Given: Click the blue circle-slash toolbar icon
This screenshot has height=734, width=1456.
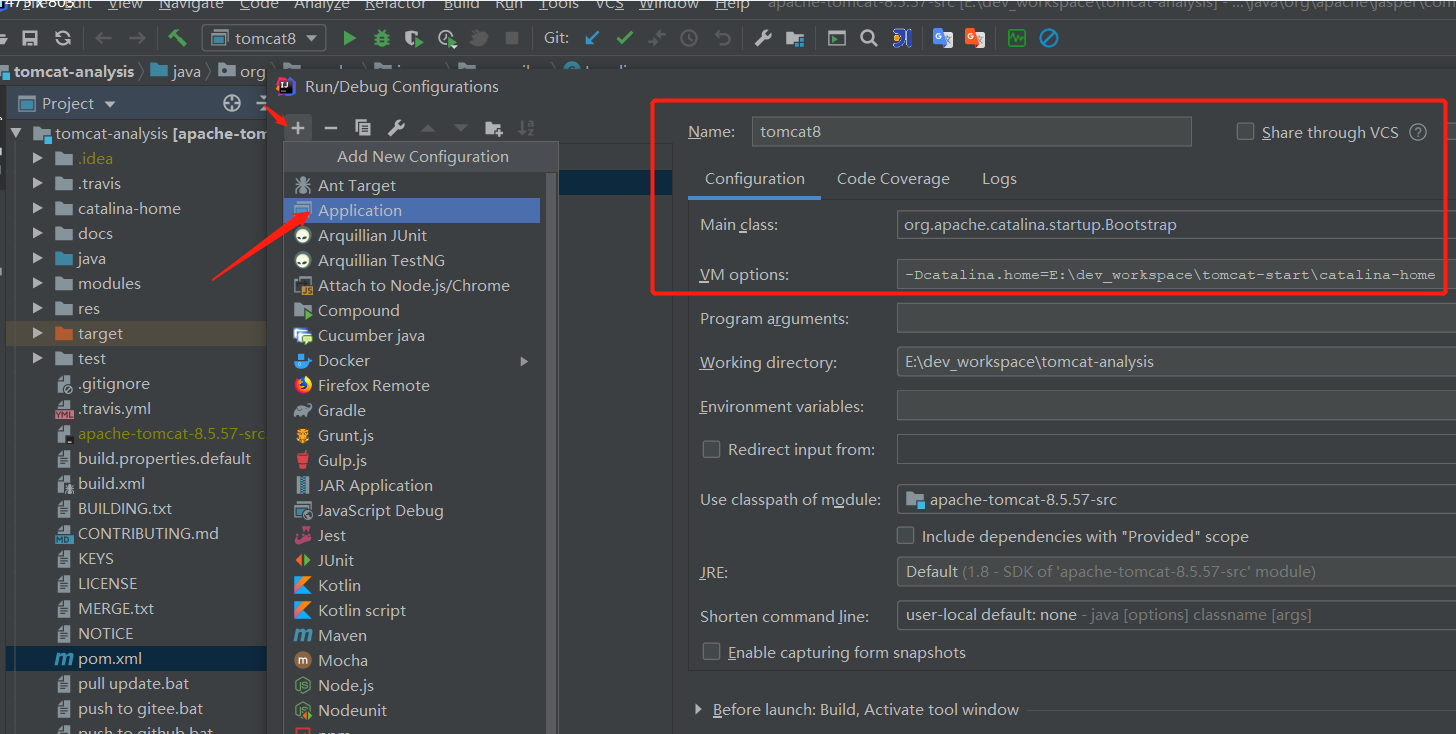Looking at the screenshot, I should pos(1049,39).
